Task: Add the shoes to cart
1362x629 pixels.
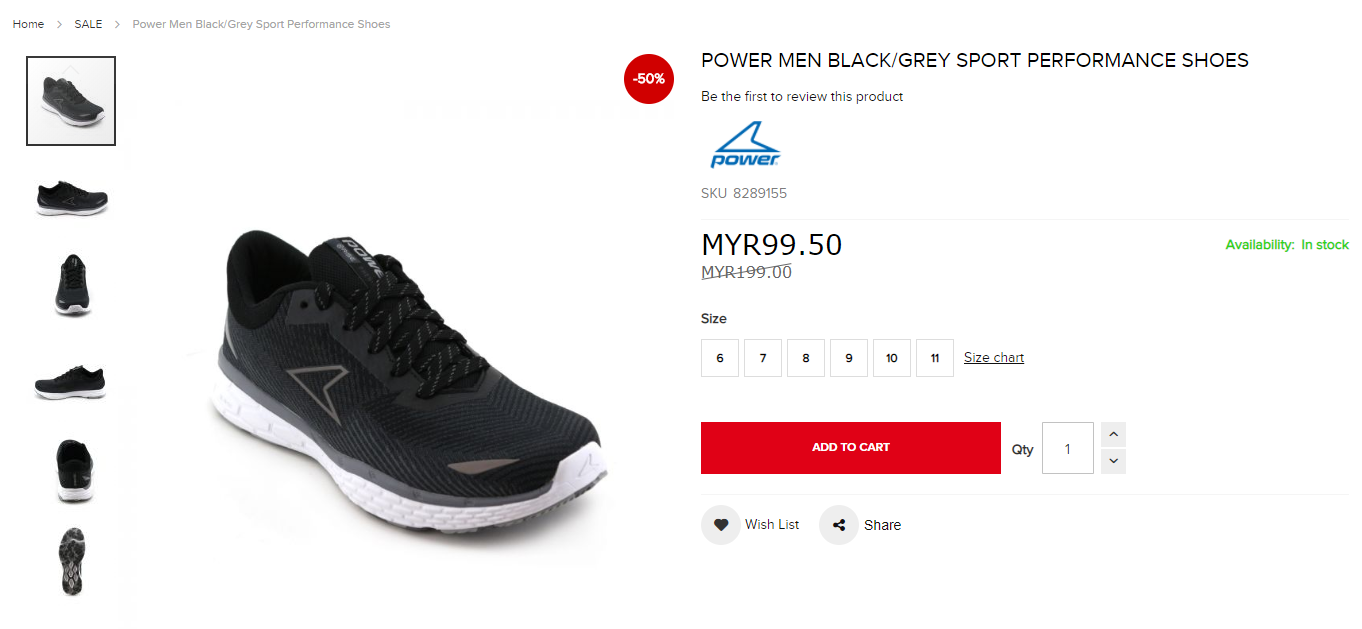Action: click(851, 448)
